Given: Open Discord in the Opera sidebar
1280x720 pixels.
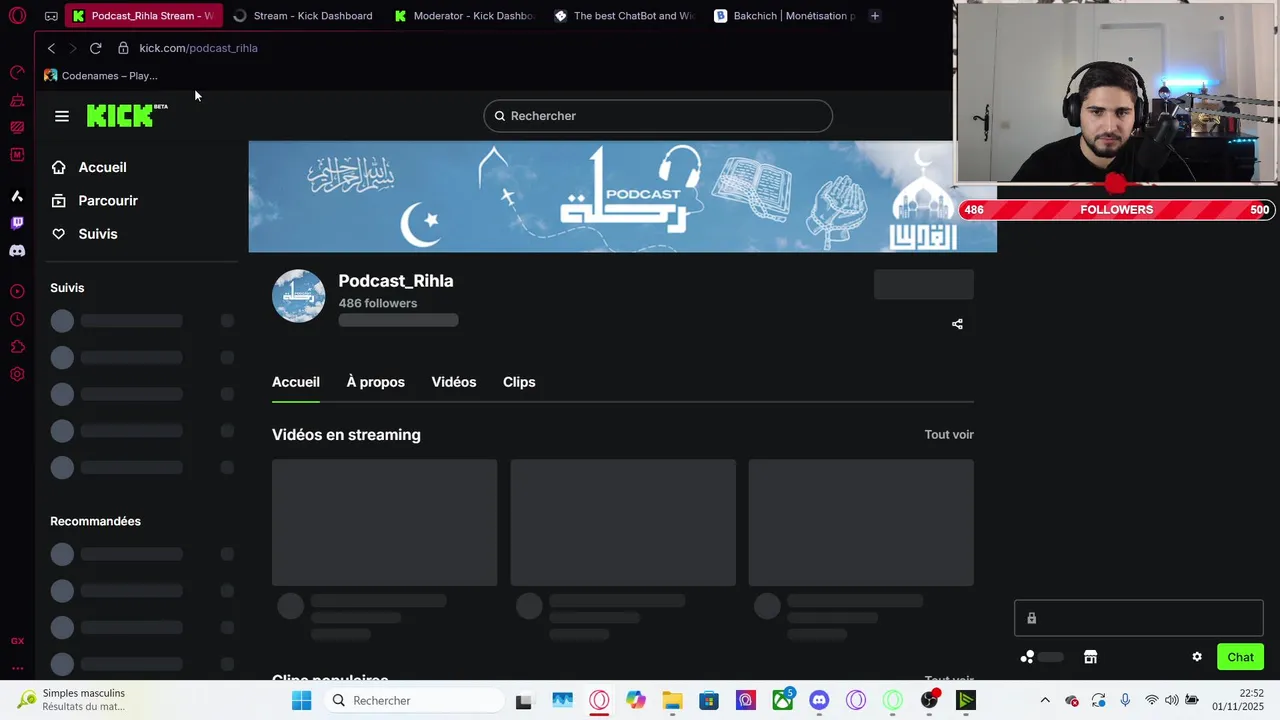Looking at the screenshot, I should (17, 251).
